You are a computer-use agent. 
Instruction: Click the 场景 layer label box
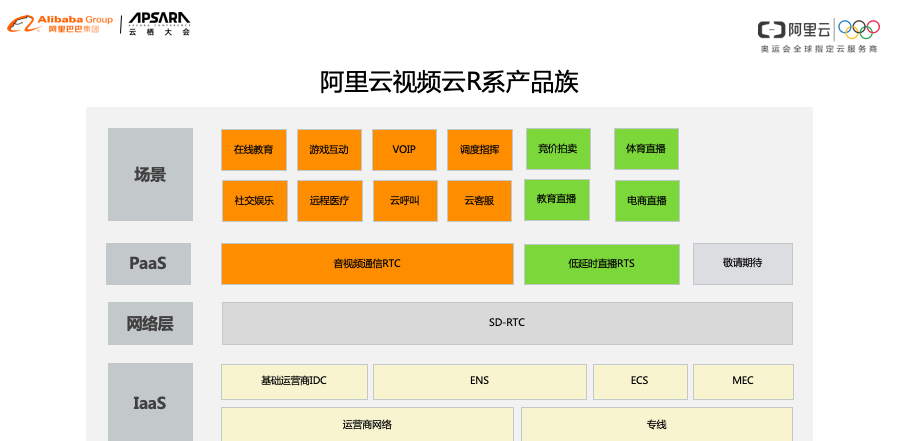(x=150, y=174)
